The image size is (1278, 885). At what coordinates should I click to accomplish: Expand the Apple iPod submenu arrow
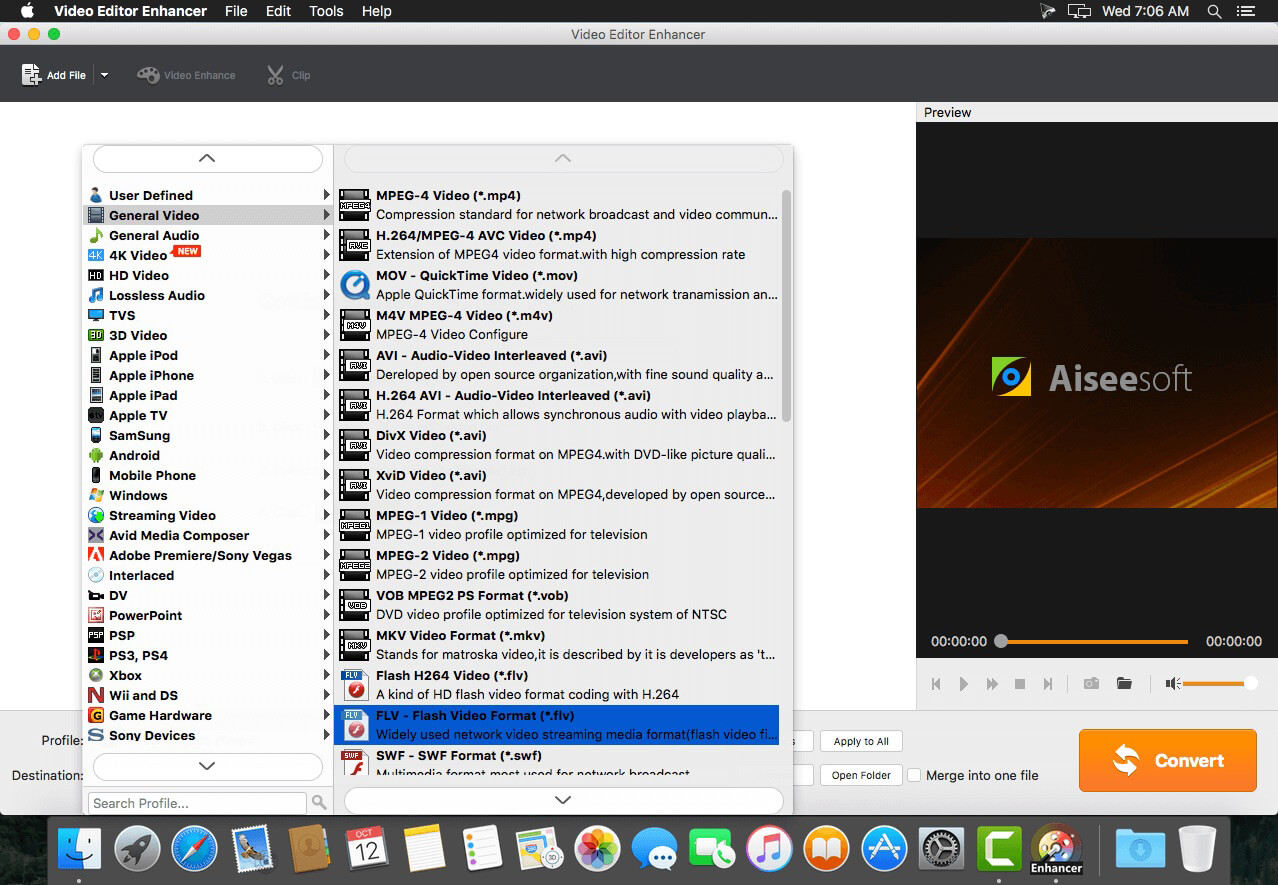point(326,355)
